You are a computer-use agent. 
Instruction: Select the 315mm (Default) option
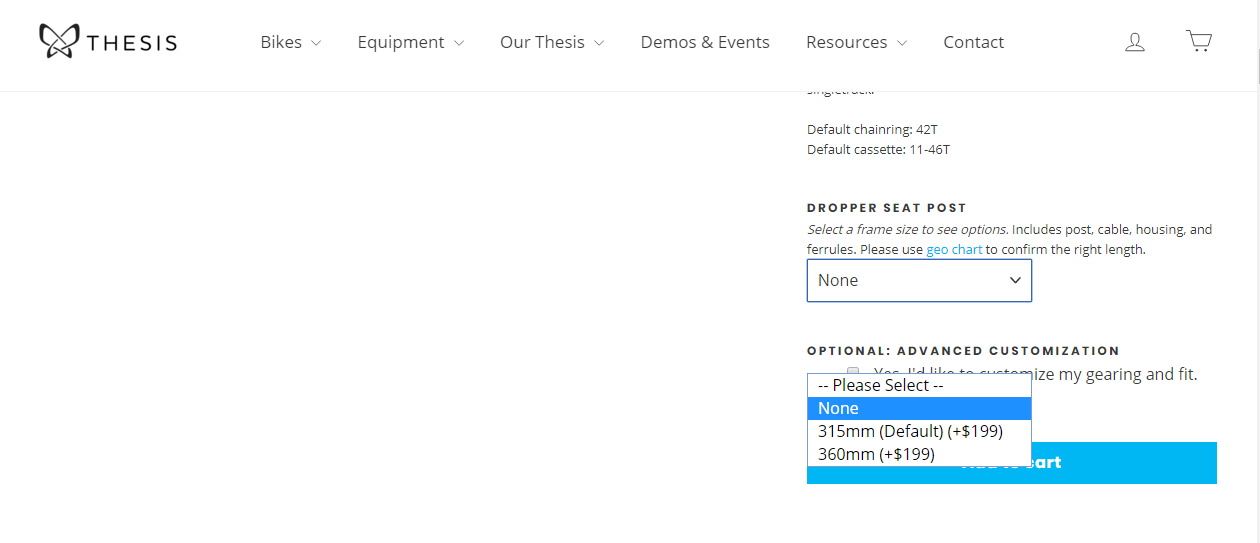click(x=919, y=431)
